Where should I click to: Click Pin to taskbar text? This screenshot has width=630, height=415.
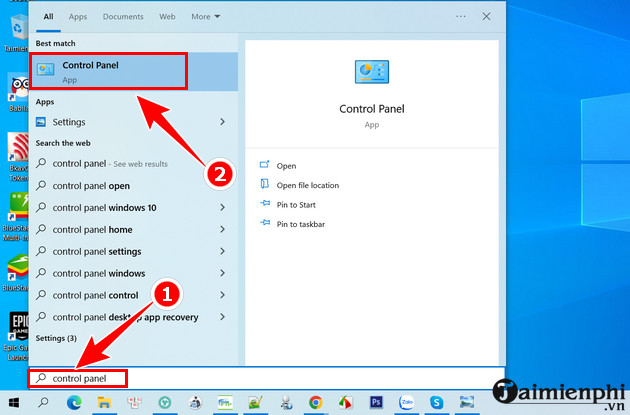point(301,224)
